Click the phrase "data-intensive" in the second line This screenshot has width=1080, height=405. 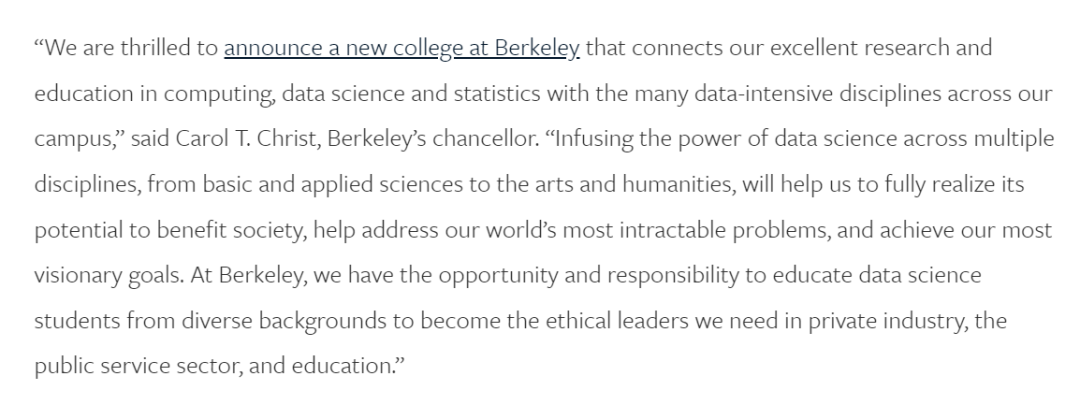pos(763,94)
